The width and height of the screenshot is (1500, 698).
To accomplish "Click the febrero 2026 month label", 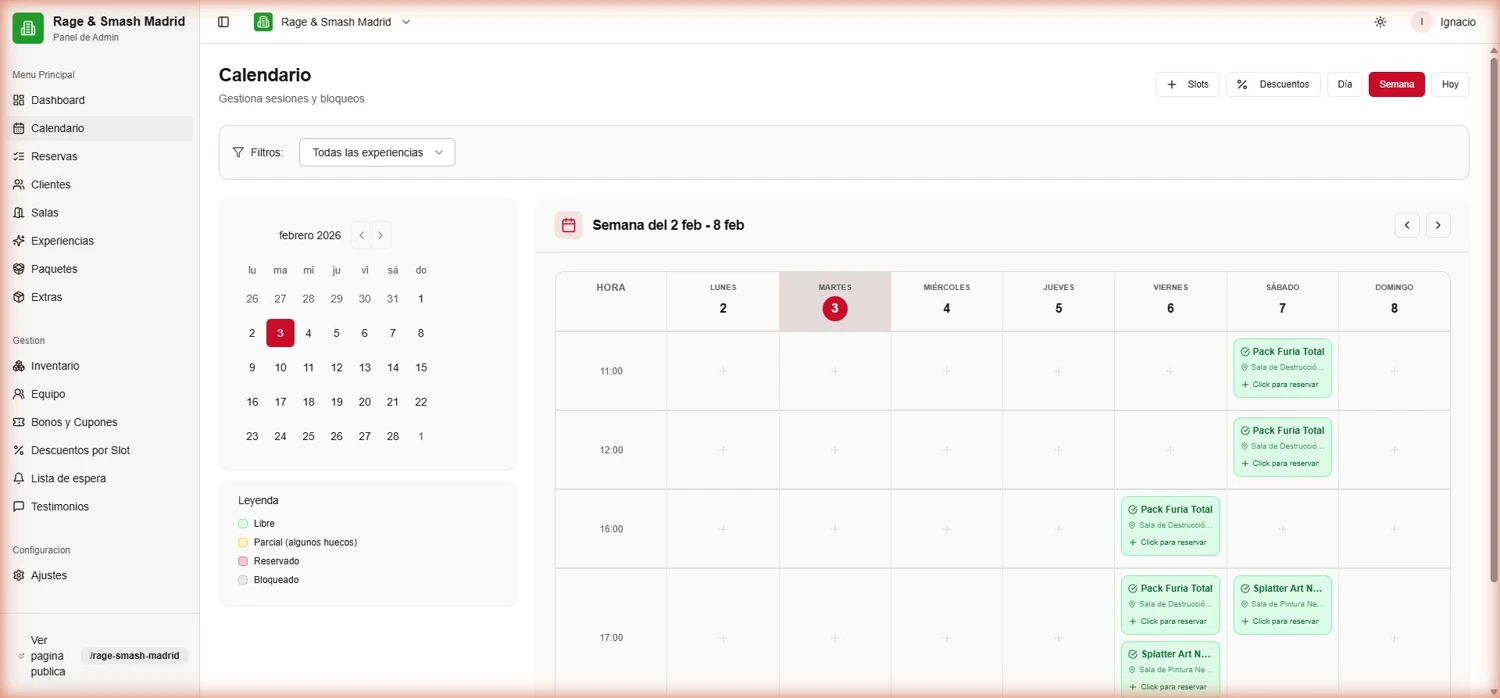I will [310, 236].
